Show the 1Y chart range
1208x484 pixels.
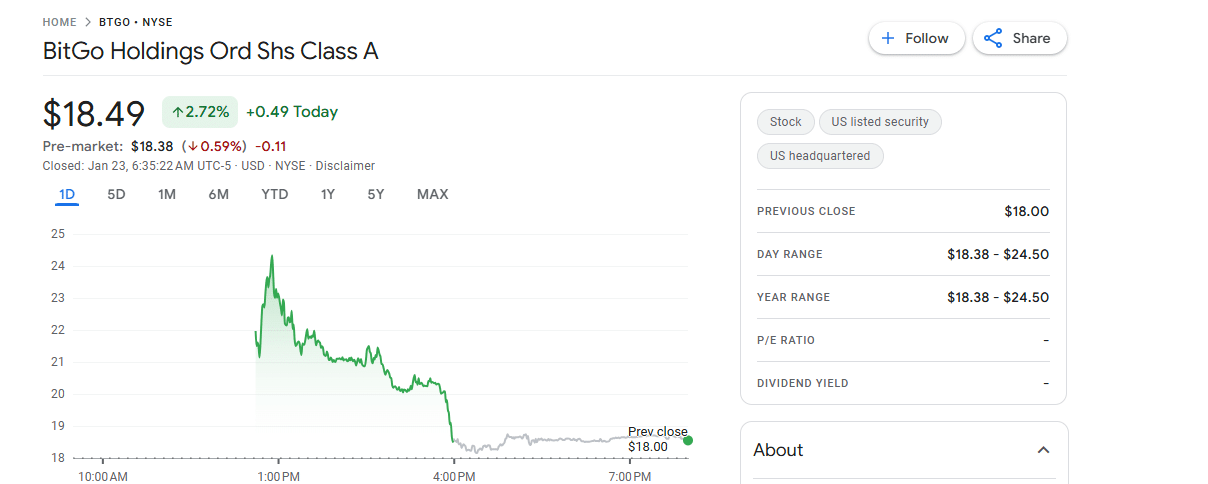coord(328,194)
